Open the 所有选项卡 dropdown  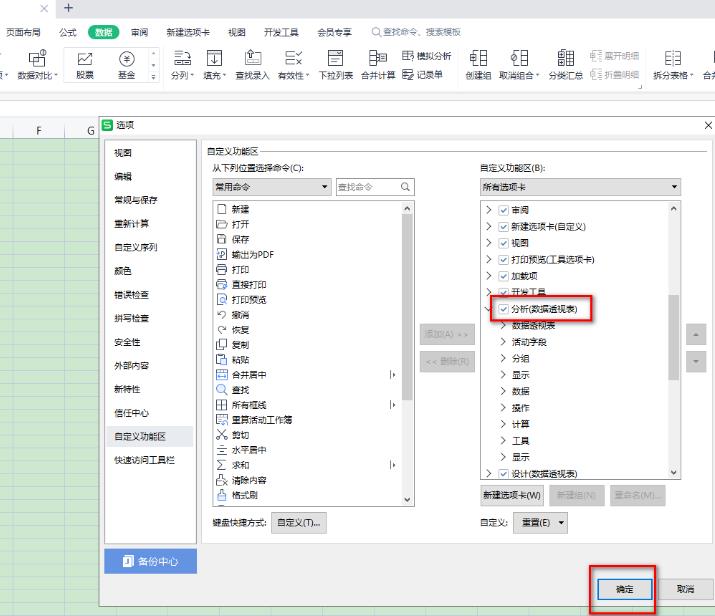point(580,187)
